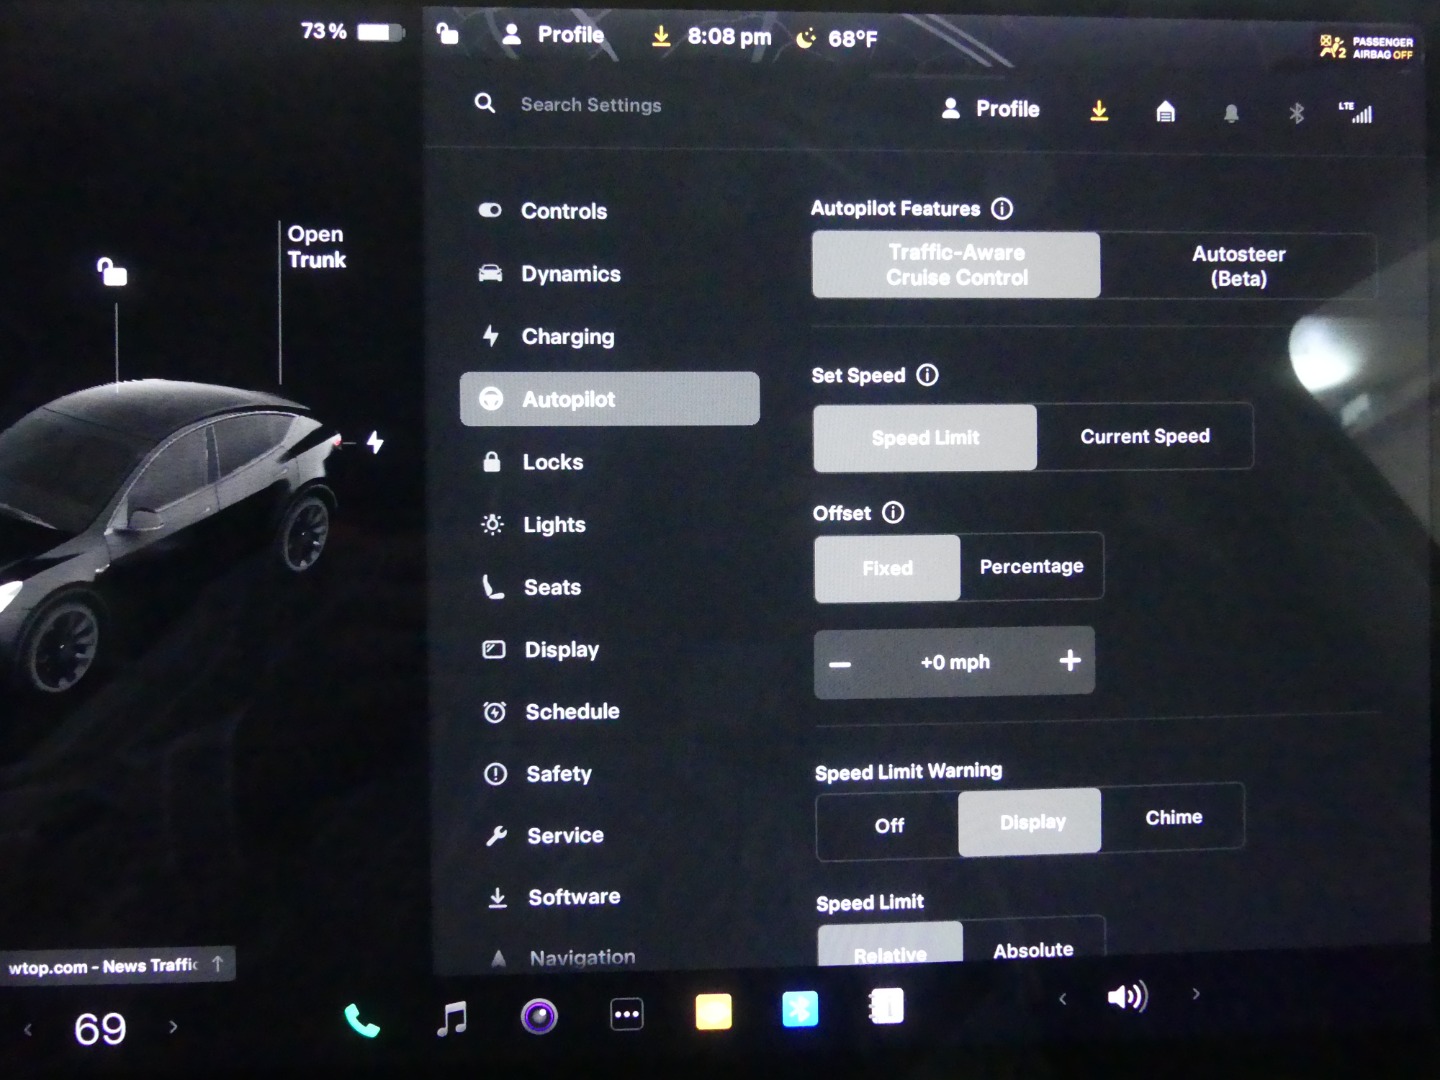Image resolution: width=1440 pixels, height=1080 pixels.
Task: Choose Percentage offset
Action: pos(1032,566)
